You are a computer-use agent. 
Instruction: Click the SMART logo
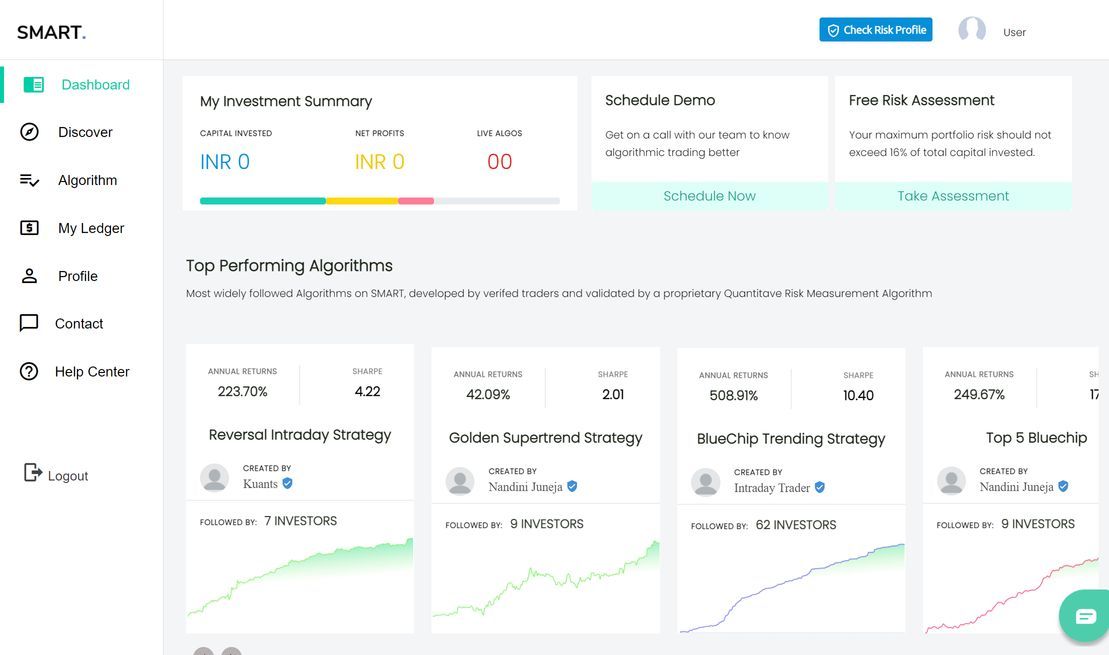[x=51, y=33]
